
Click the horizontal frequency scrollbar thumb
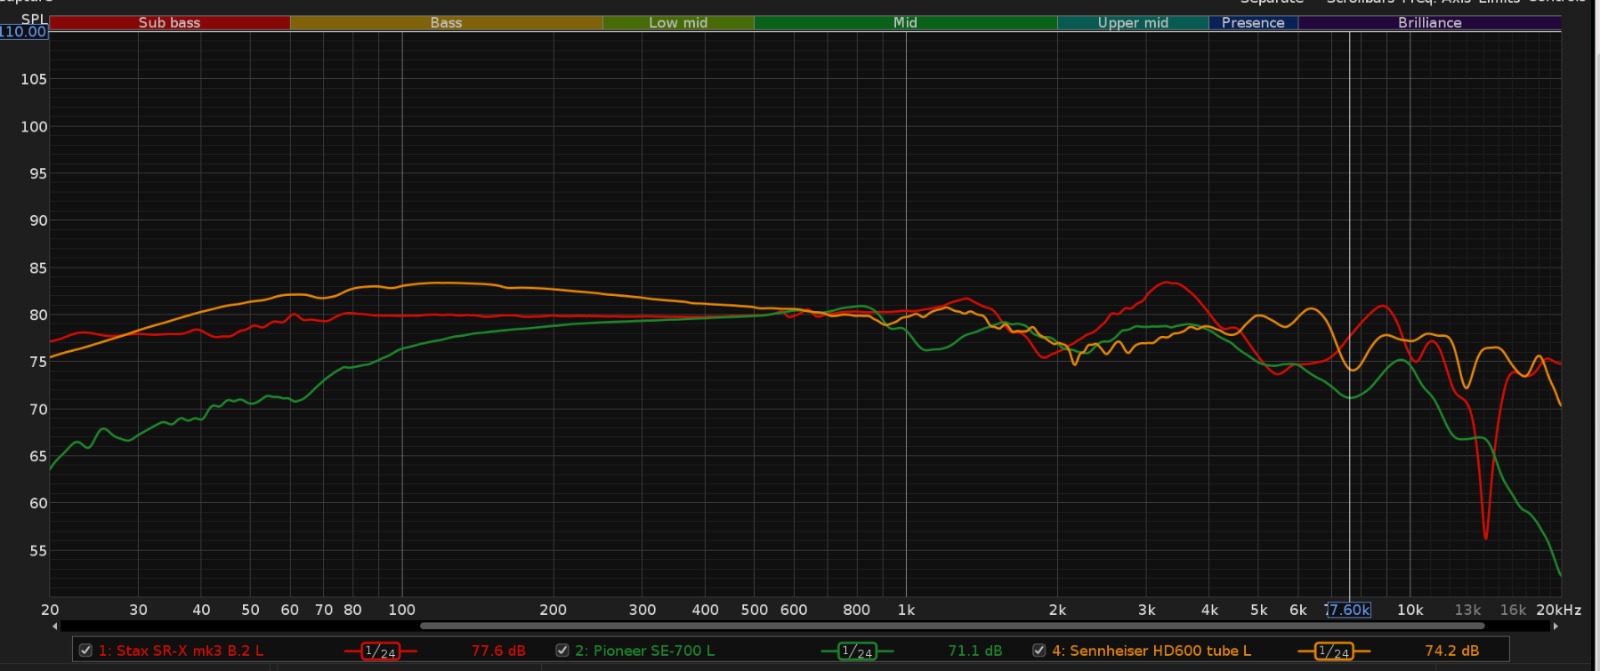point(952,626)
